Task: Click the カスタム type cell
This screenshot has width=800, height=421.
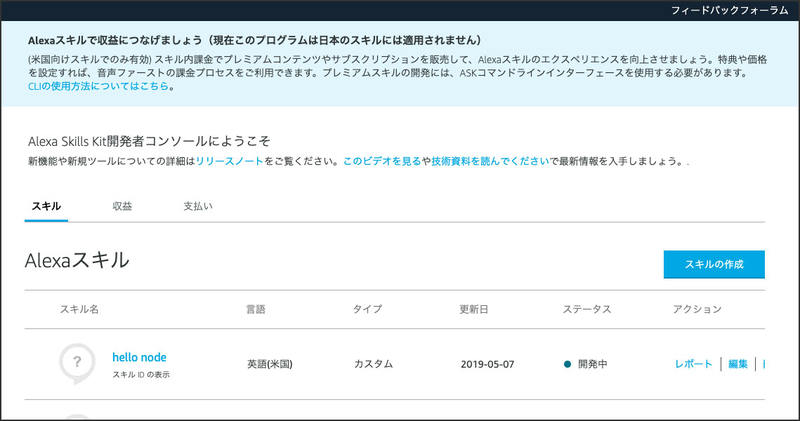Action: point(373,364)
